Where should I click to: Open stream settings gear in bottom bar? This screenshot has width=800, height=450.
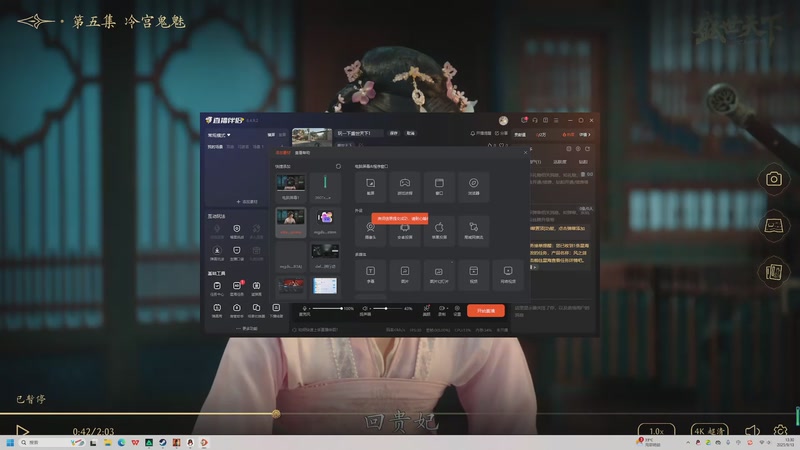[x=457, y=310]
